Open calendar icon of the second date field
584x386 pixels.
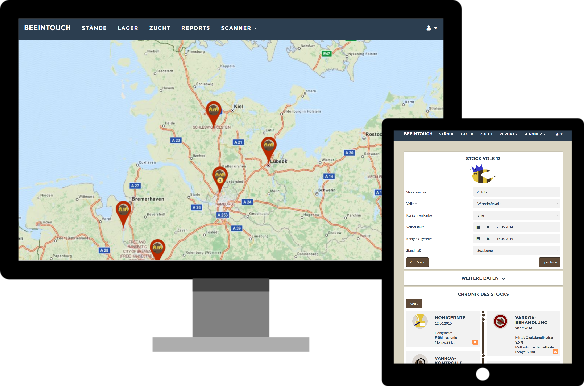(479, 238)
